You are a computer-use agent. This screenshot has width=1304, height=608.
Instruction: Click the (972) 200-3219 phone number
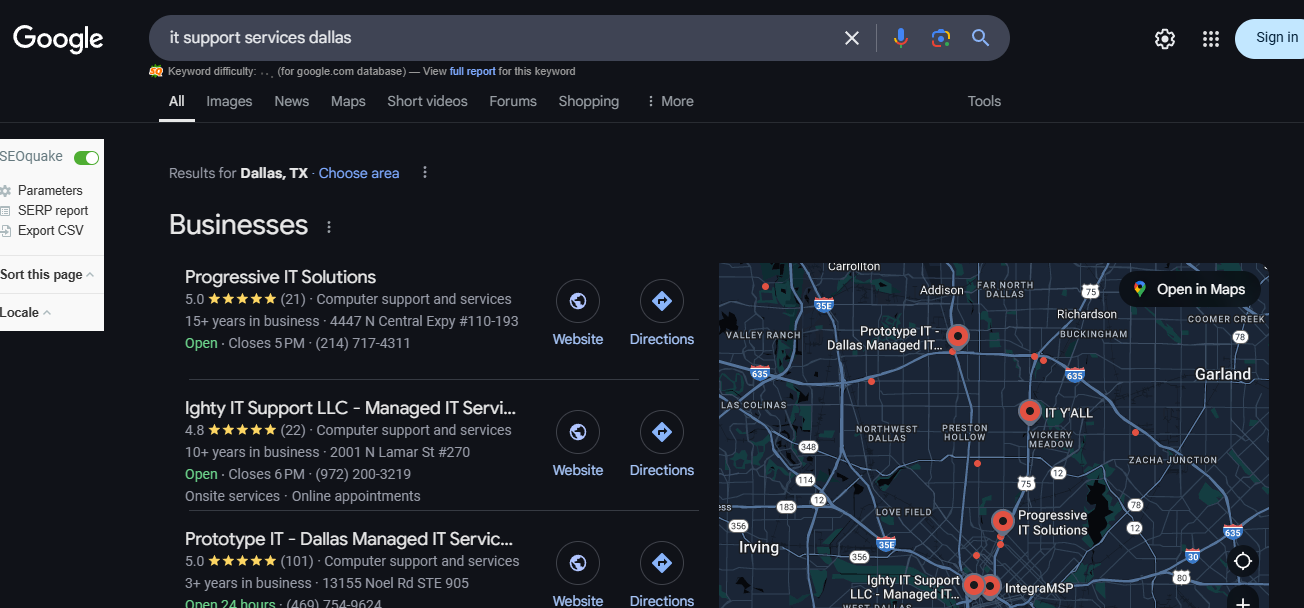[363, 474]
